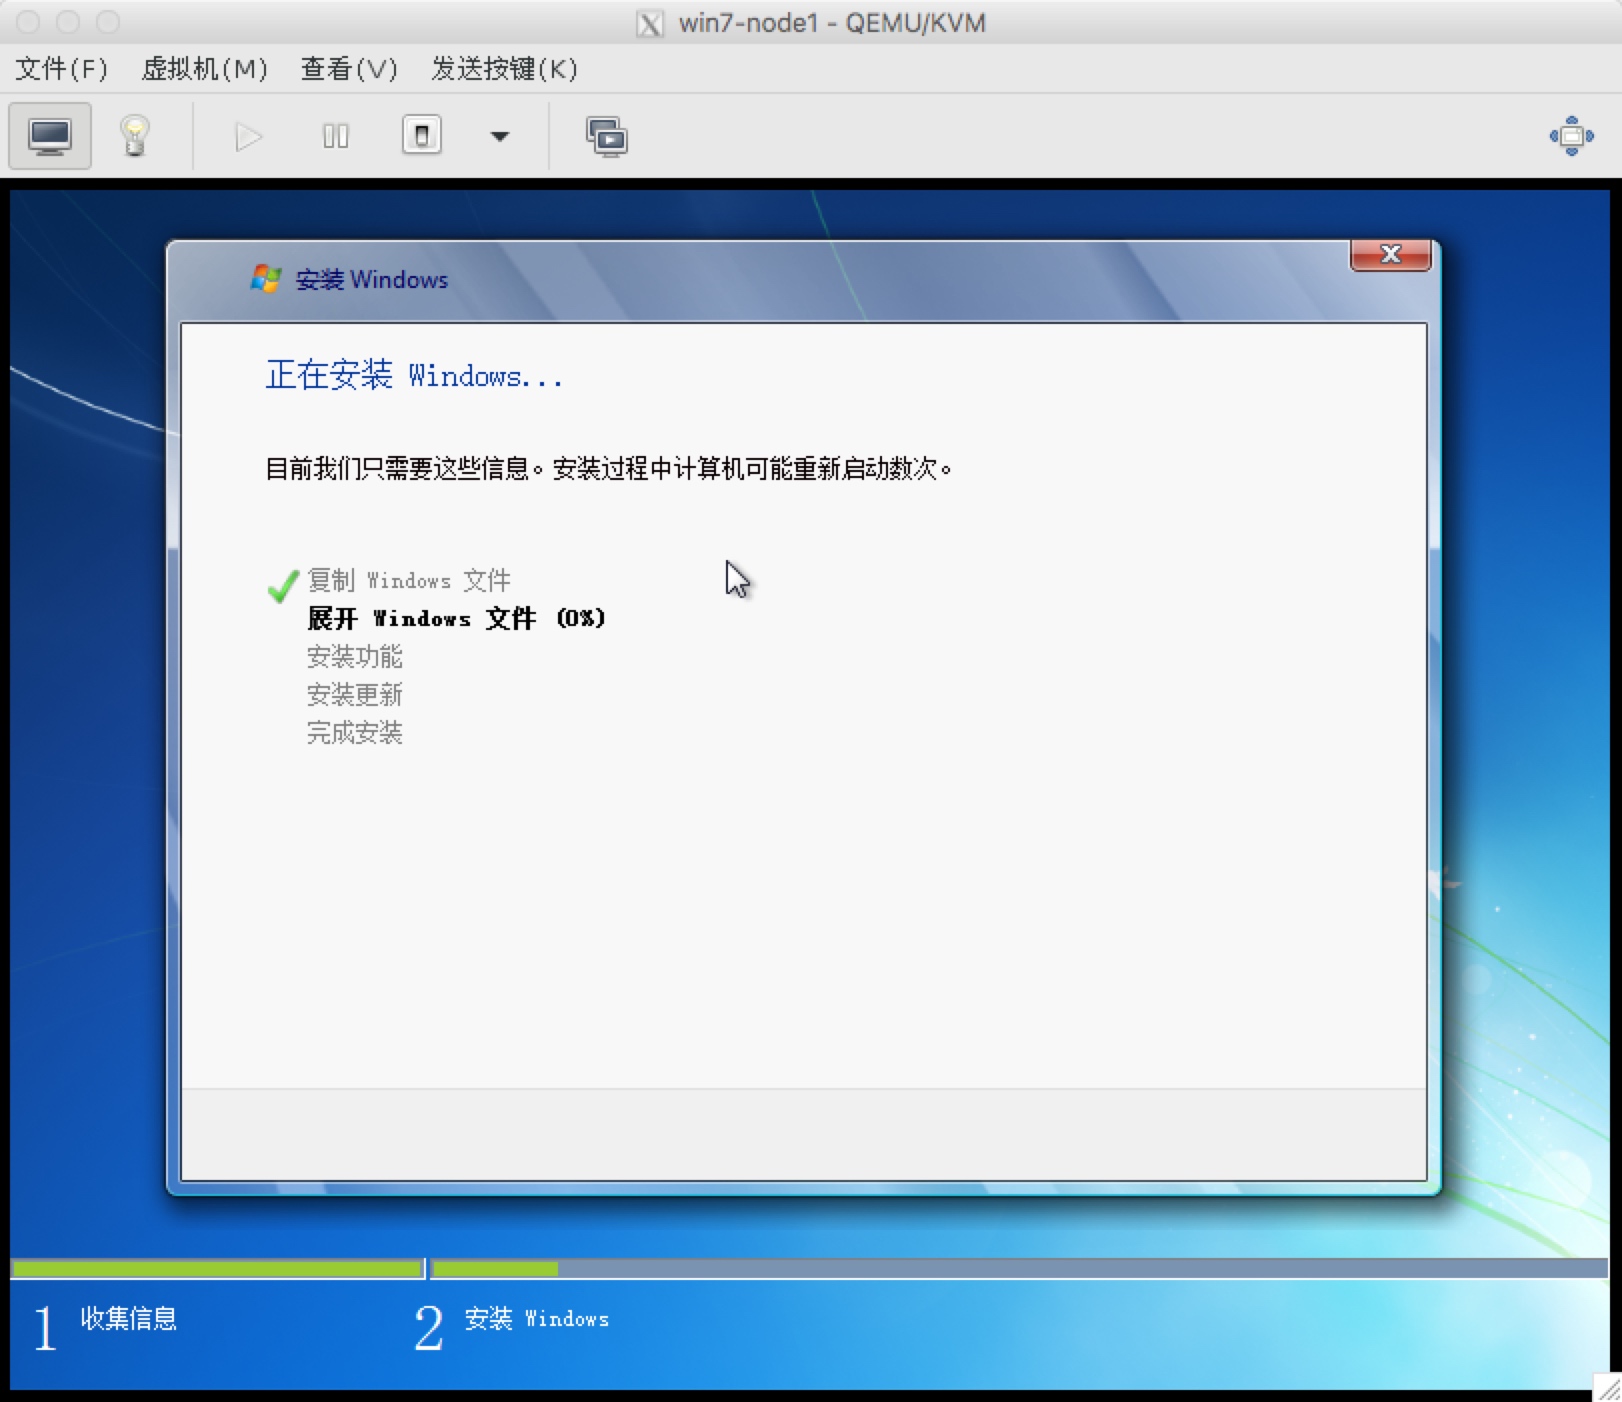Image resolution: width=1622 pixels, height=1402 pixels.
Task: Click the green zoom window button
Action: tap(108, 22)
